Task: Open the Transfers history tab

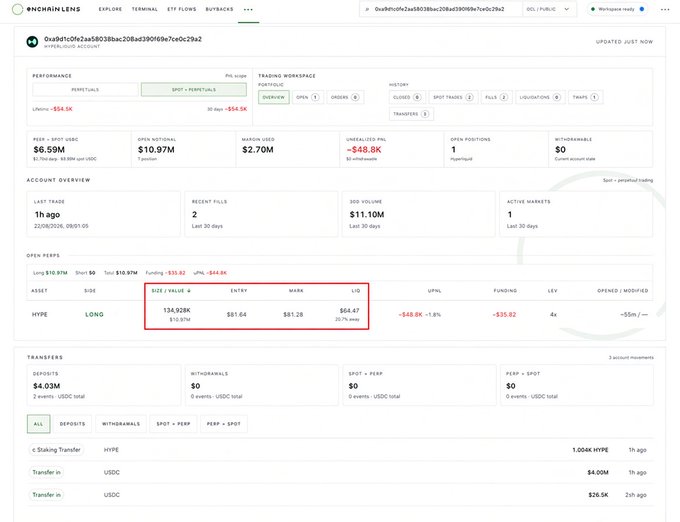Action: [411, 114]
